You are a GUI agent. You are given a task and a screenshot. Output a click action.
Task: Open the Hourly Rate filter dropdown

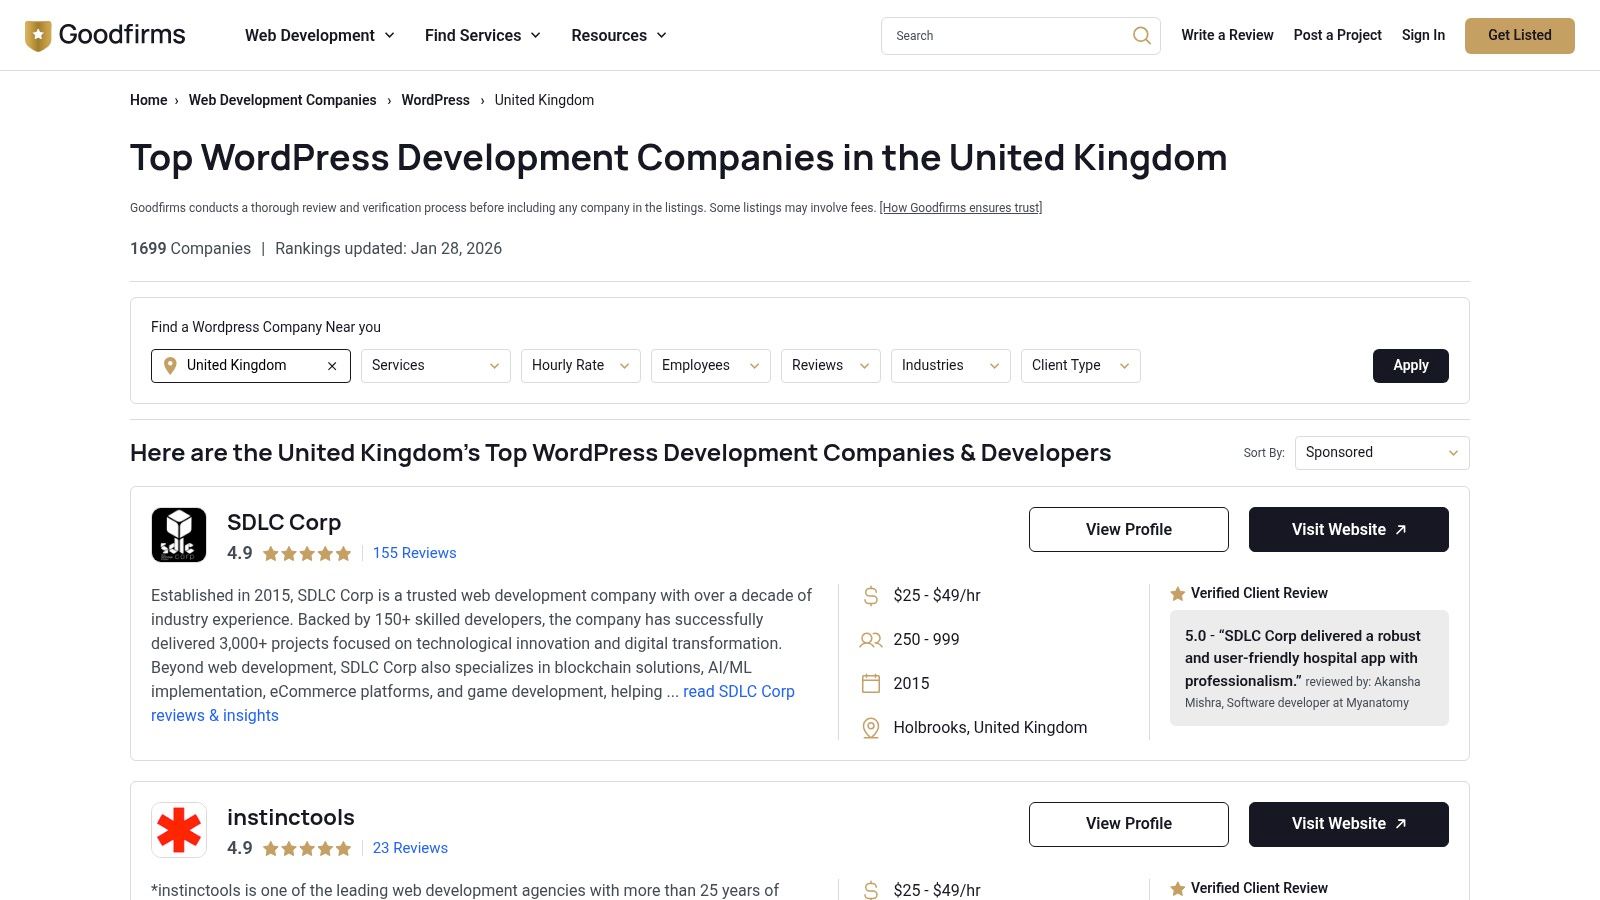(x=580, y=365)
